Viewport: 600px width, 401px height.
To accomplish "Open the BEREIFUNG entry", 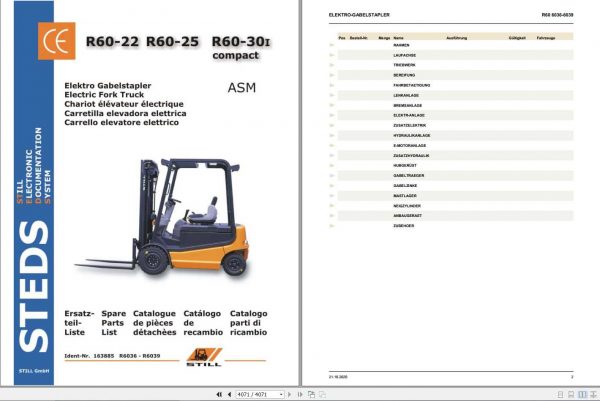I will [x=404, y=75].
